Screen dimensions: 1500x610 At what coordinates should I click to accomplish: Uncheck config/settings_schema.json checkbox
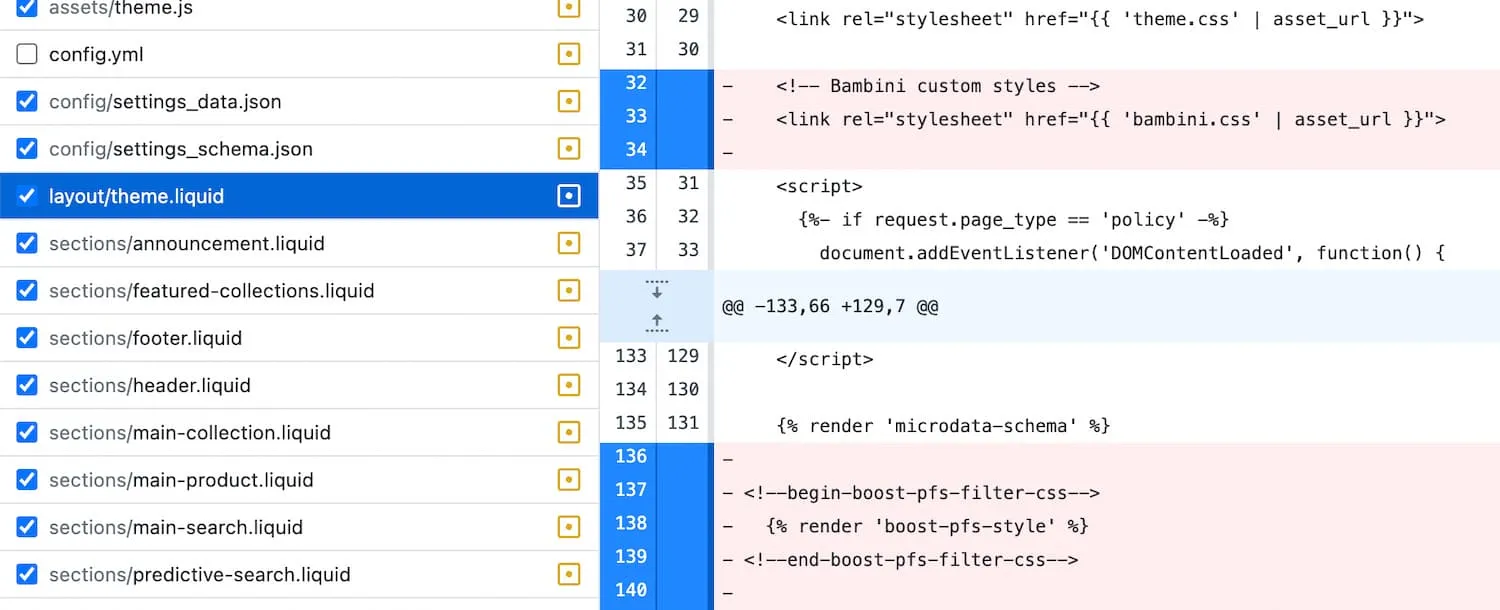click(x=27, y=149)
